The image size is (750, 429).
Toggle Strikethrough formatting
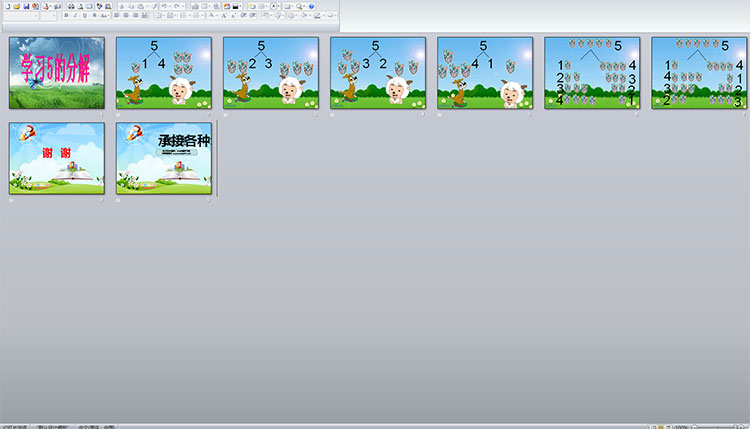94,15
